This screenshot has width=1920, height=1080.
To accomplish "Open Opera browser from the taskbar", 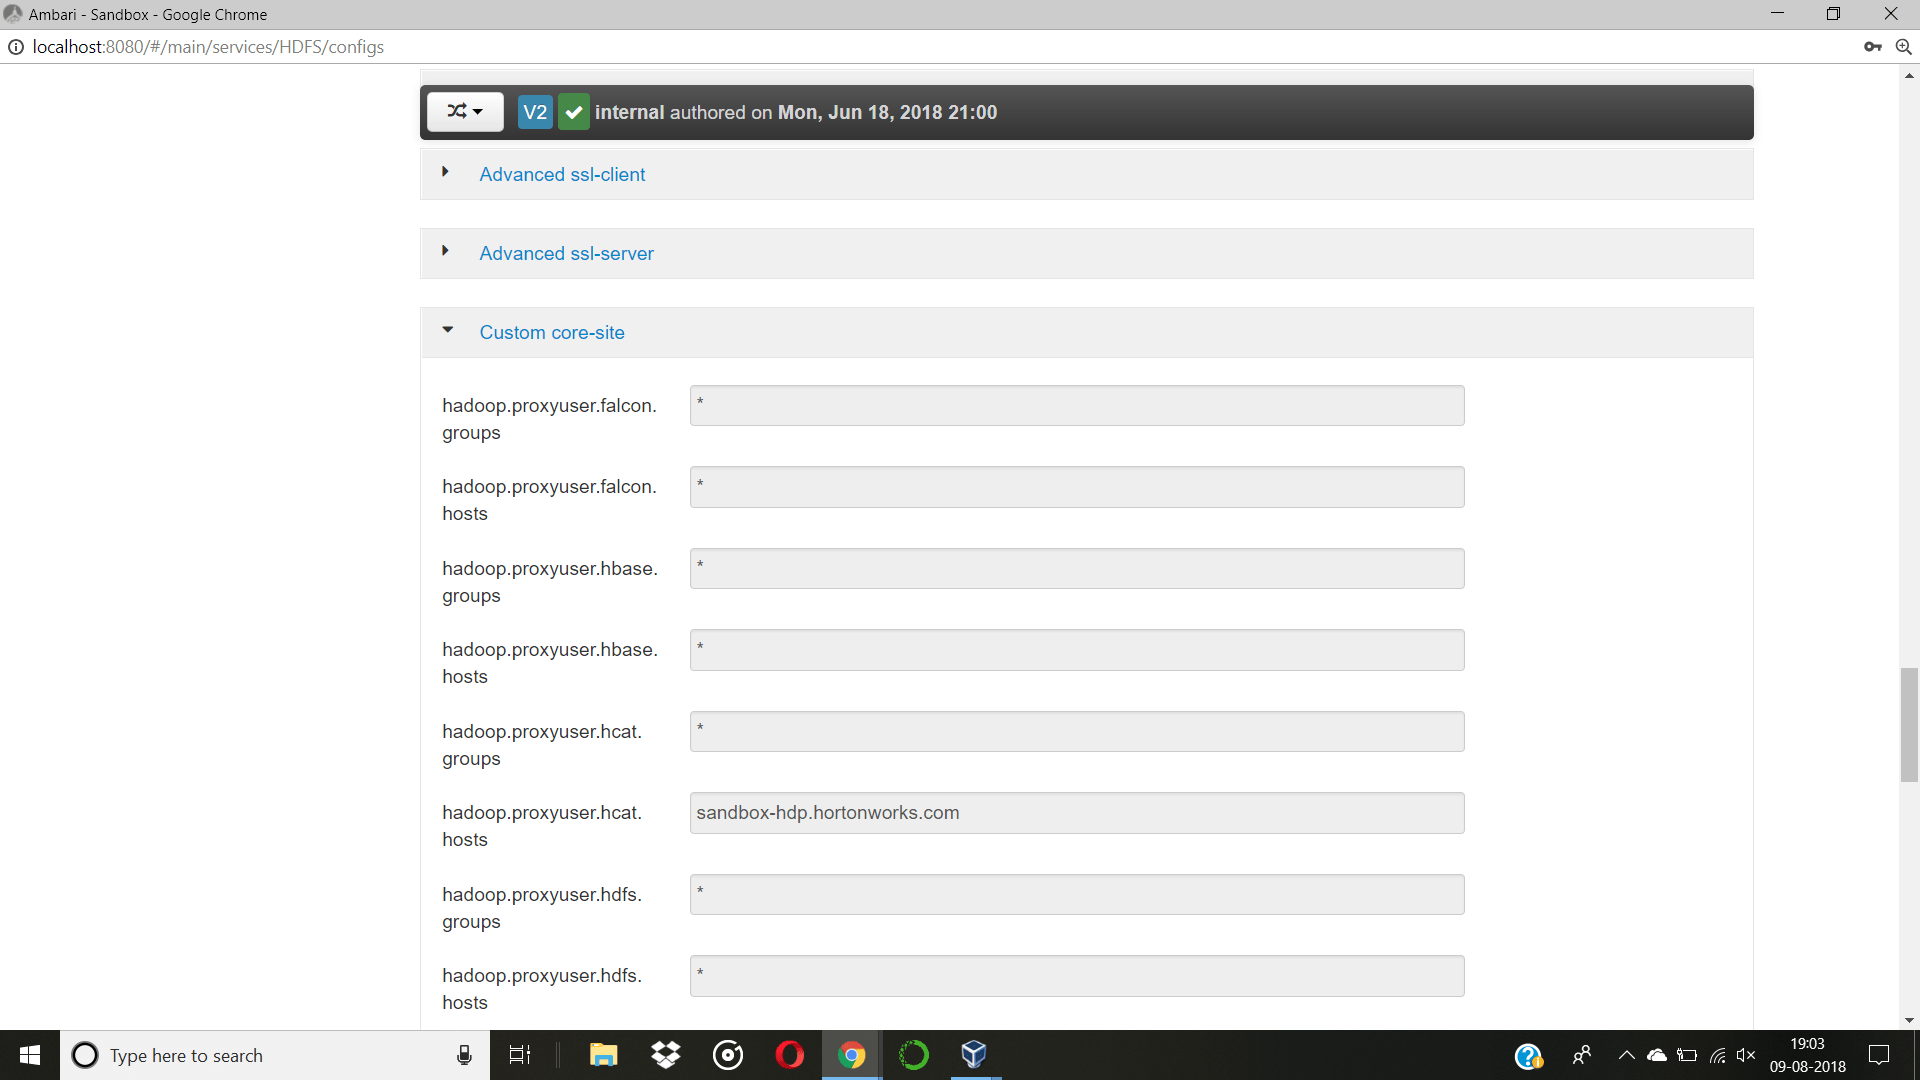I will 789,1055.
